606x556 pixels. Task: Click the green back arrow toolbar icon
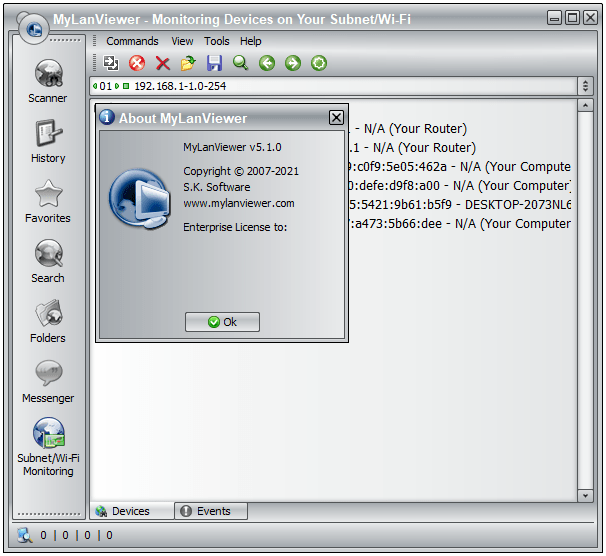coord(267,63)
